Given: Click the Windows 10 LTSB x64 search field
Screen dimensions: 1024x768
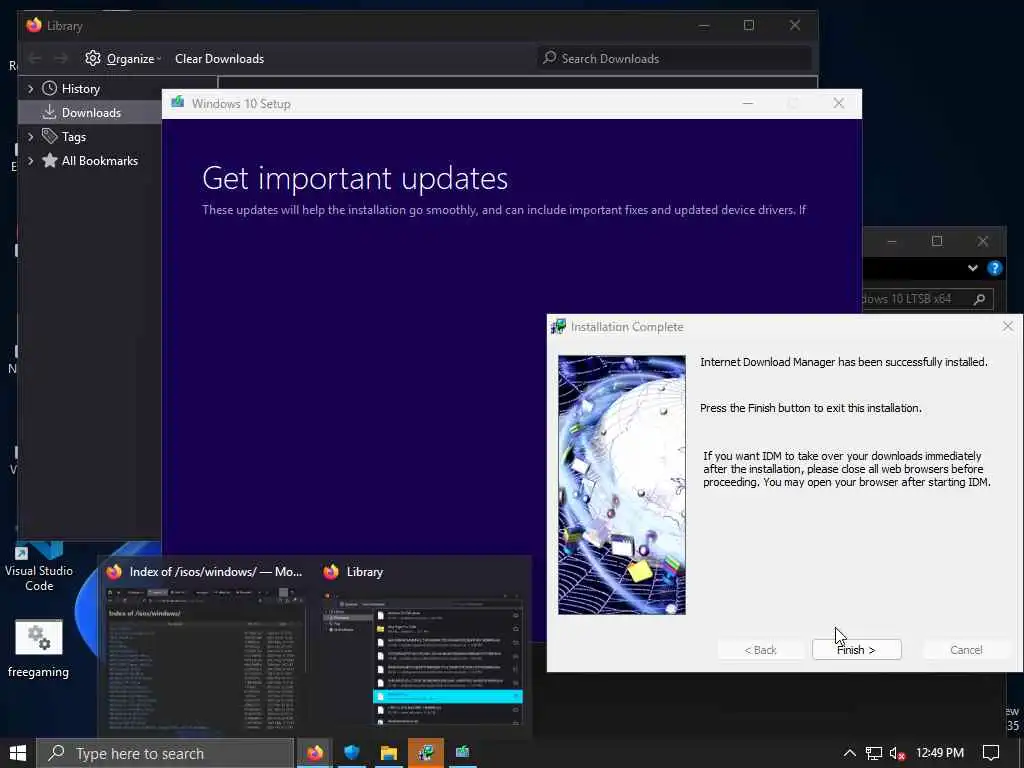Looking at the screenshot, I should 928,299.
